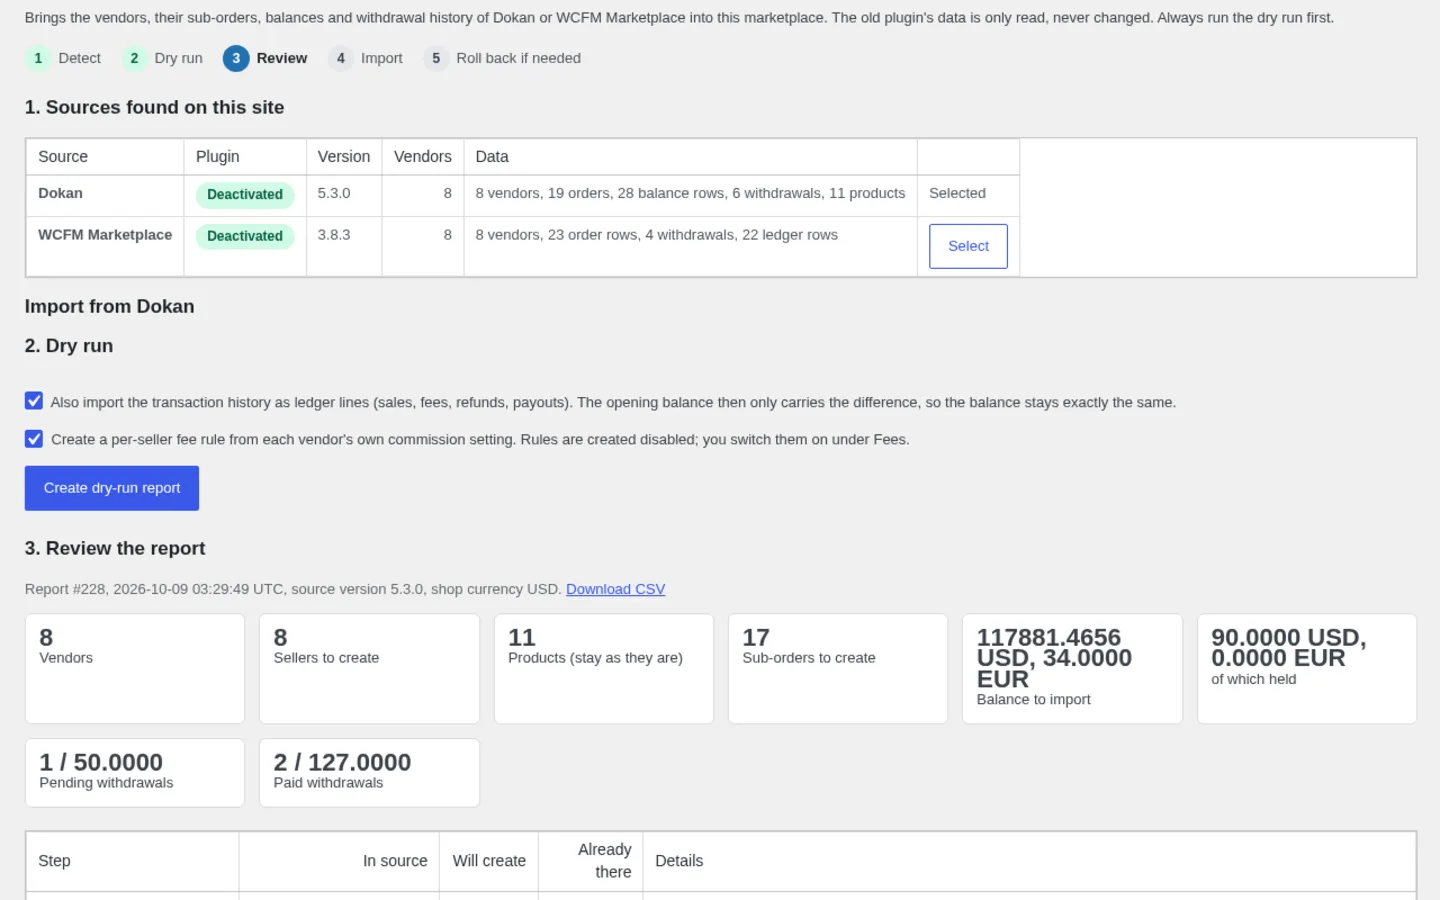Open step 5 Roll back if needed
The image size is (1440, 900).
pyautogui.click(x=503, y=58)
